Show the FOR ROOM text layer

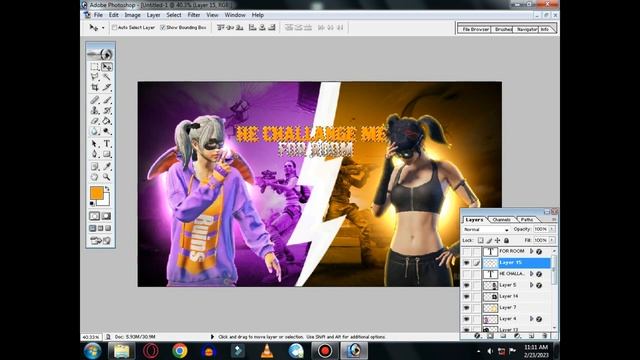click(467, 251)
